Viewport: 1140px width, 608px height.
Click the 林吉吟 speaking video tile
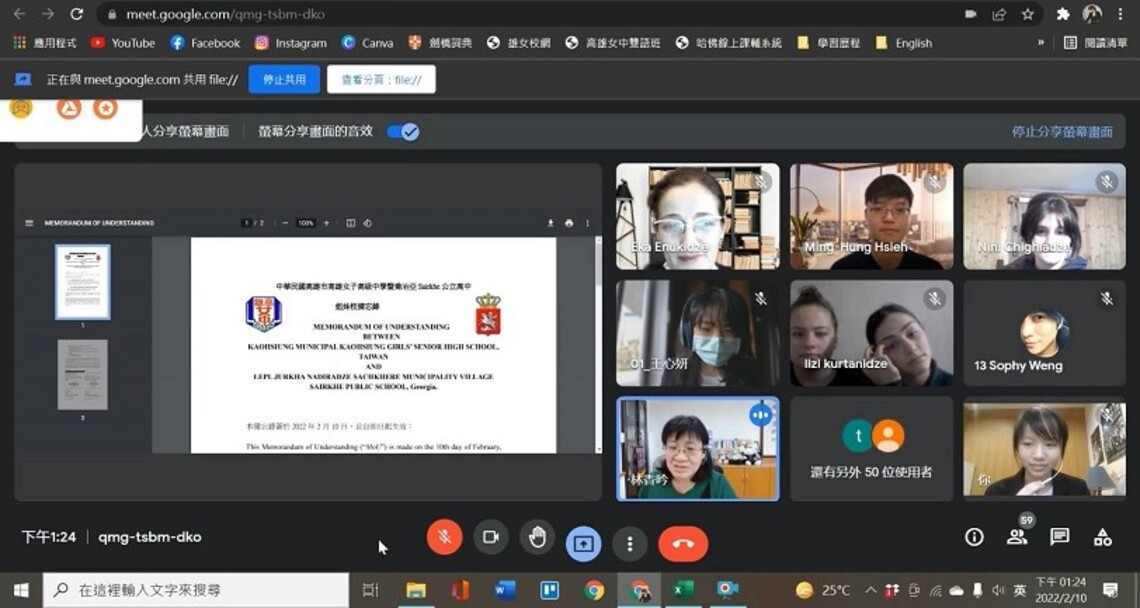pos(698,449)
